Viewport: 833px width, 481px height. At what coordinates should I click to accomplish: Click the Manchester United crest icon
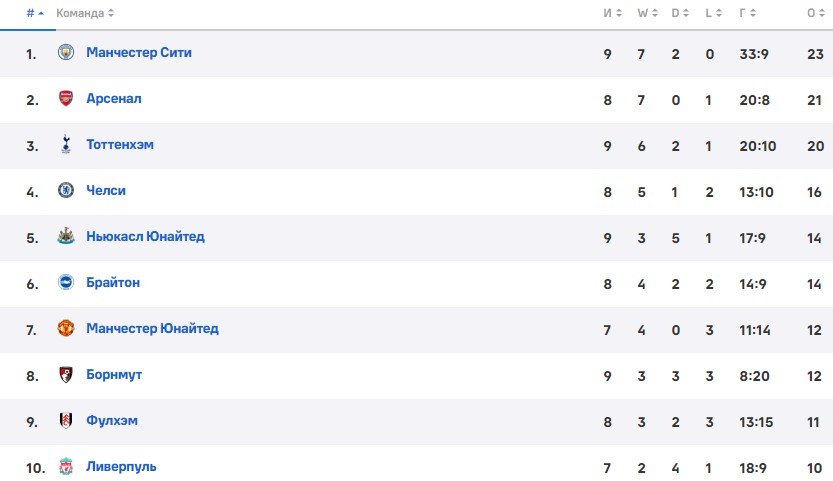click(66, 329)
